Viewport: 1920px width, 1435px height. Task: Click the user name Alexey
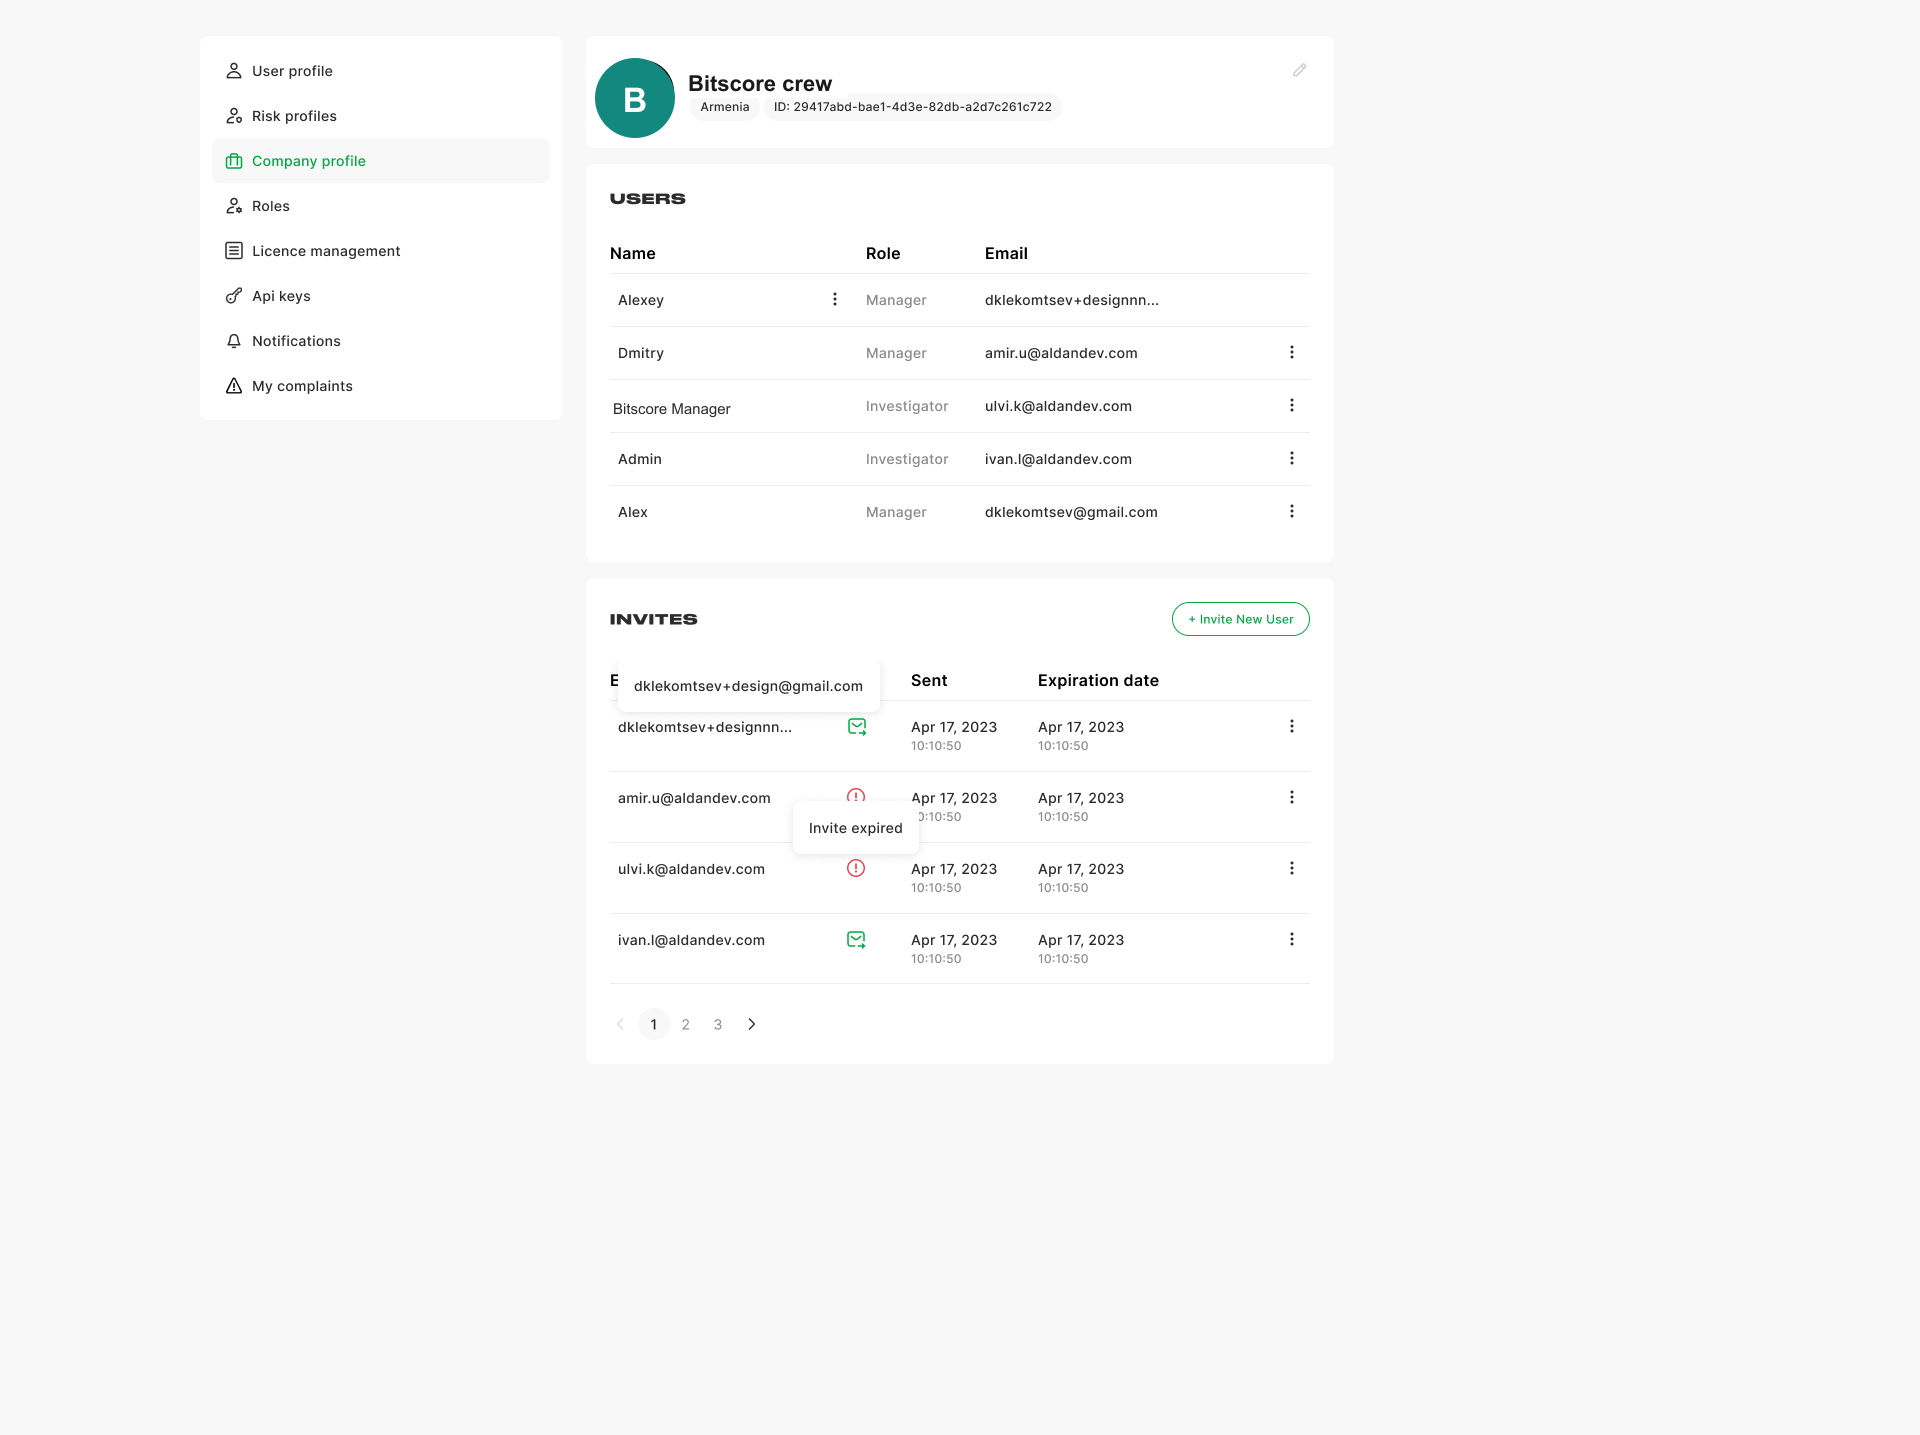tap(641, 300)
